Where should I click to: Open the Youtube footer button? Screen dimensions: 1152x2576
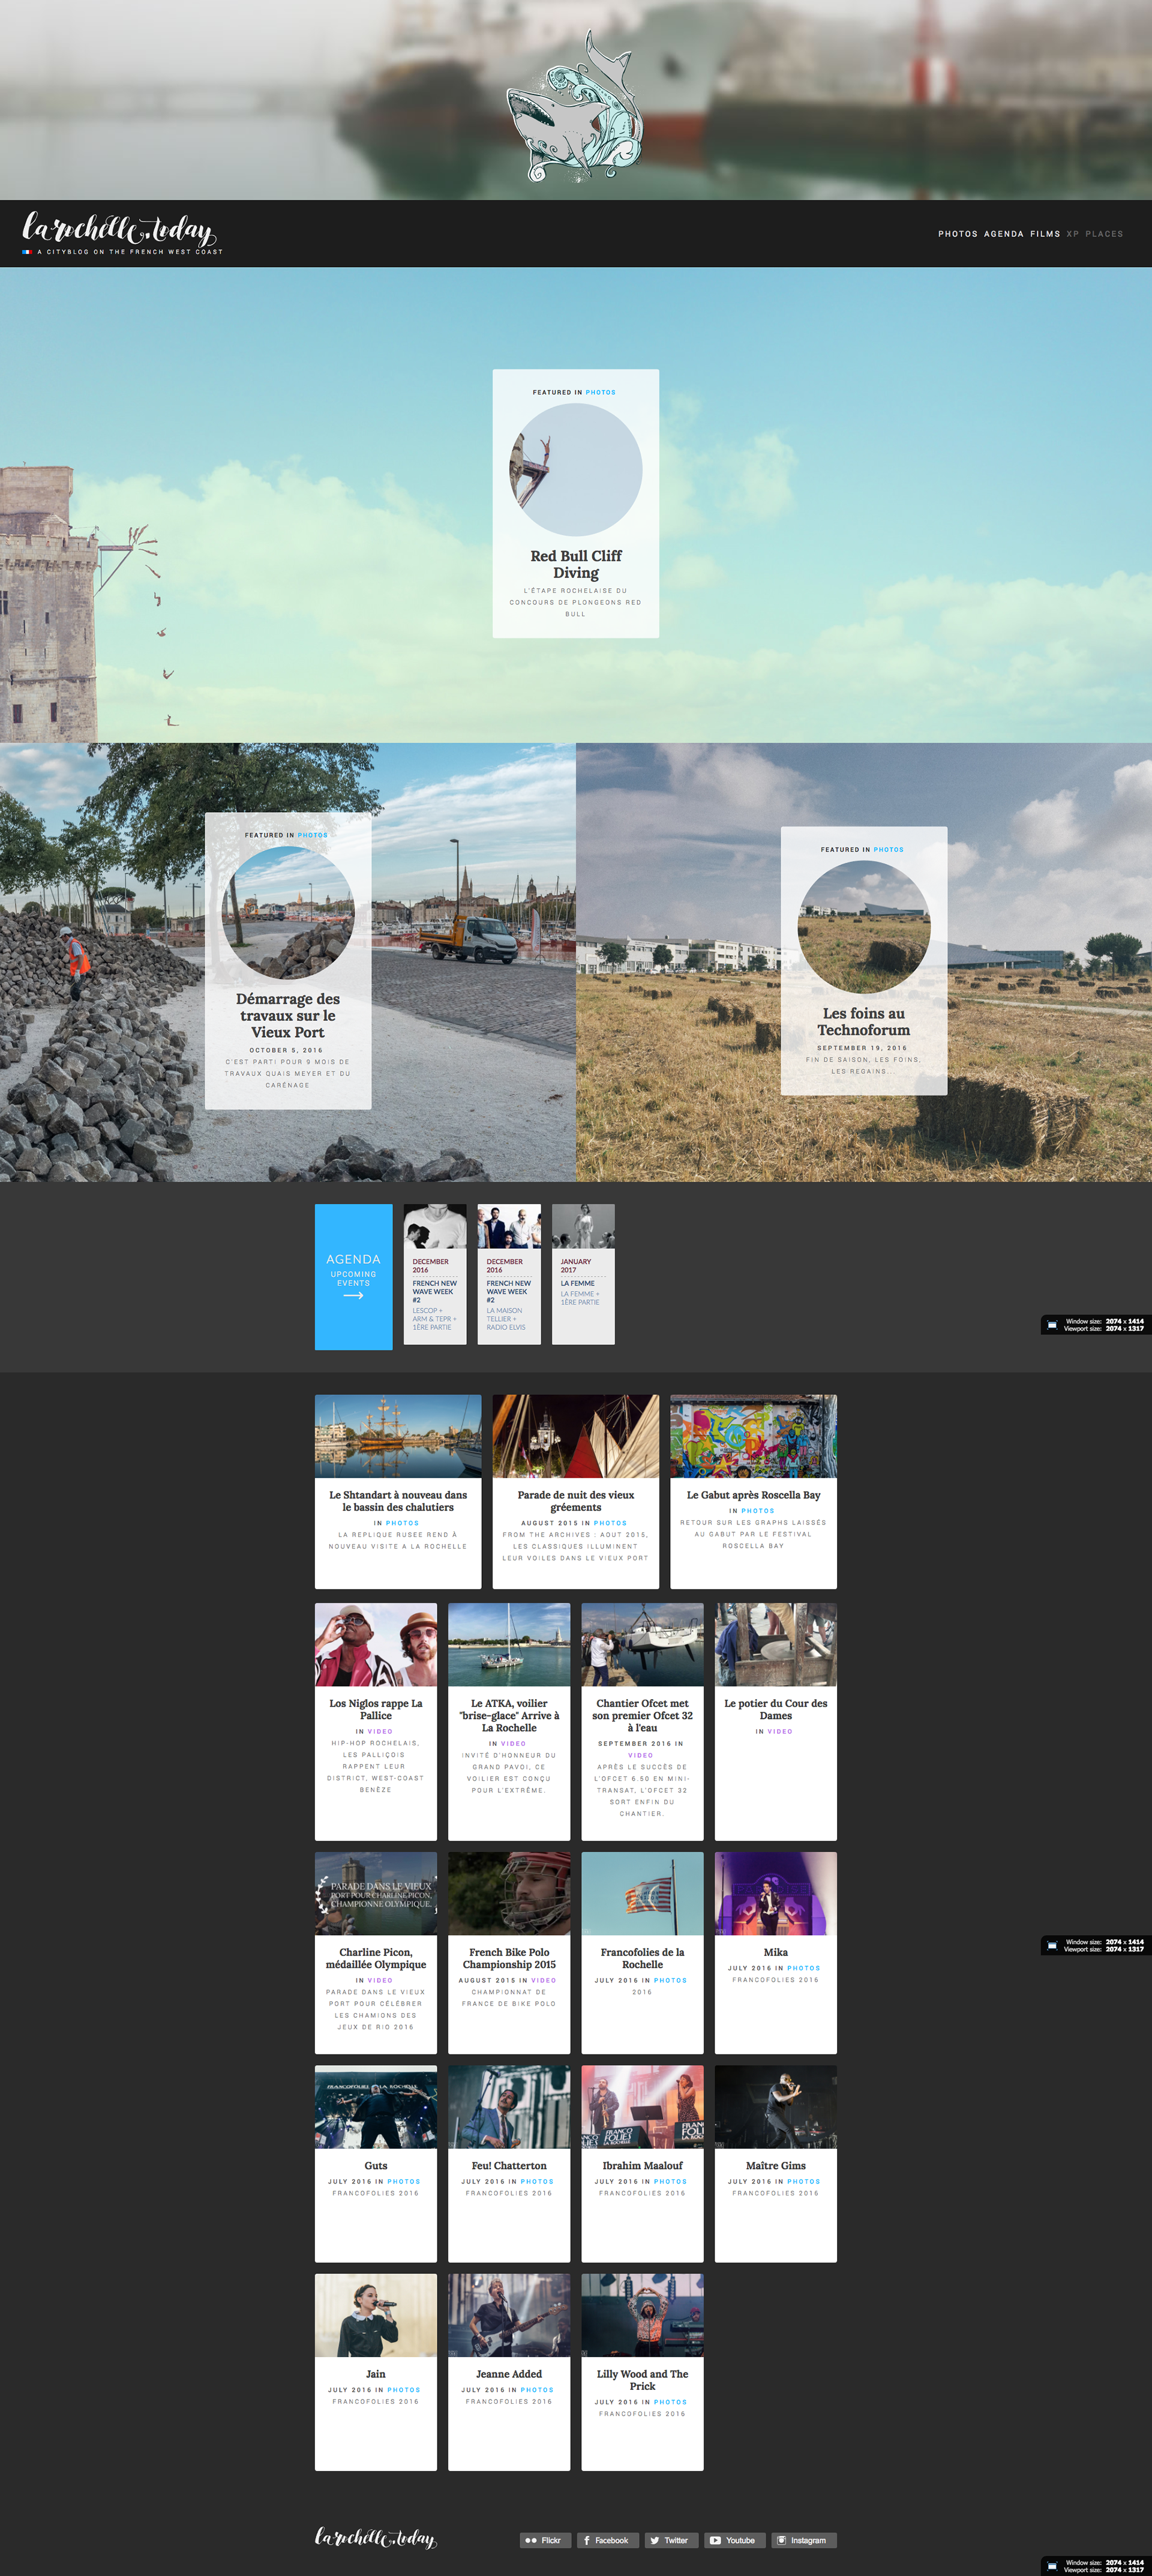pos(734,2539)
